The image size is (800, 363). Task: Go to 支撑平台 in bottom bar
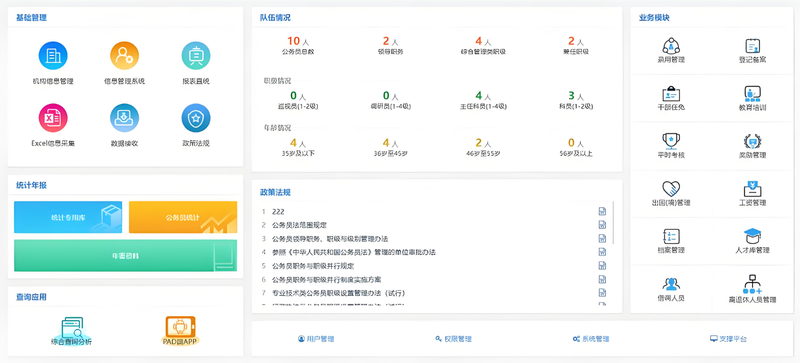click(729, 338)
